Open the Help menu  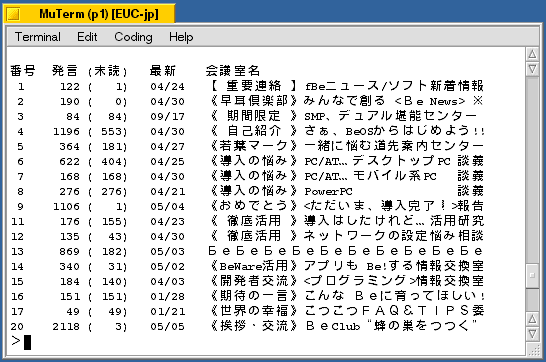pyautogui.click(x=181, y=37)
